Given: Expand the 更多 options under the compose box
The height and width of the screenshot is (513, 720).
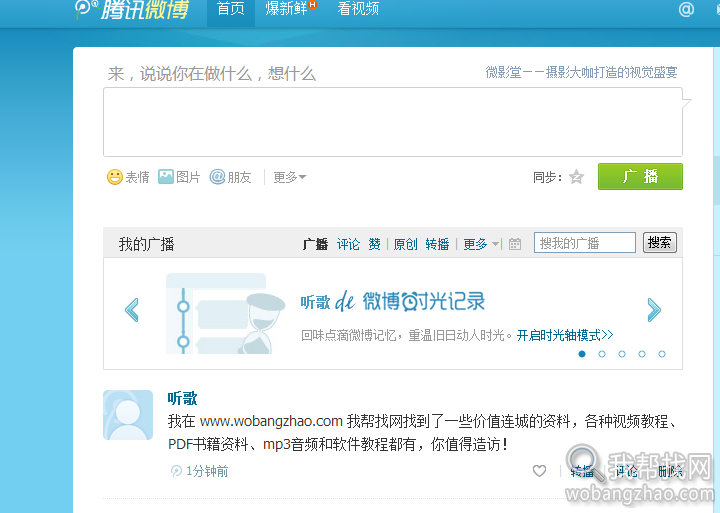Looking at the screenshot, I should [289, 177].
